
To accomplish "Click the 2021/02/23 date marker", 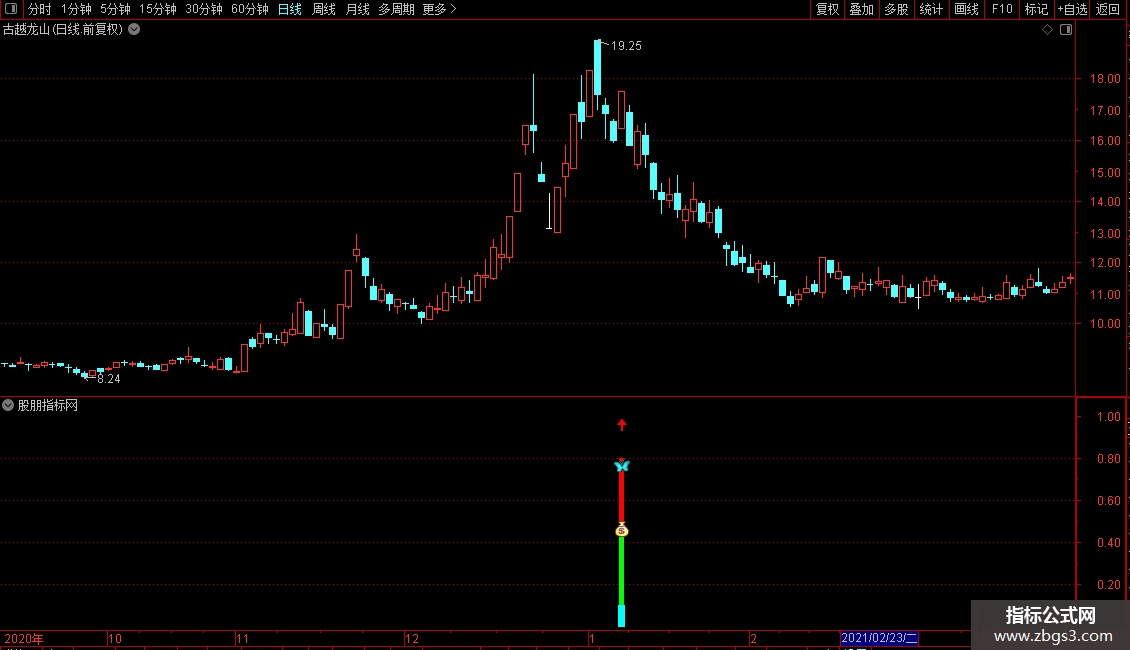I will coord(879,638).
